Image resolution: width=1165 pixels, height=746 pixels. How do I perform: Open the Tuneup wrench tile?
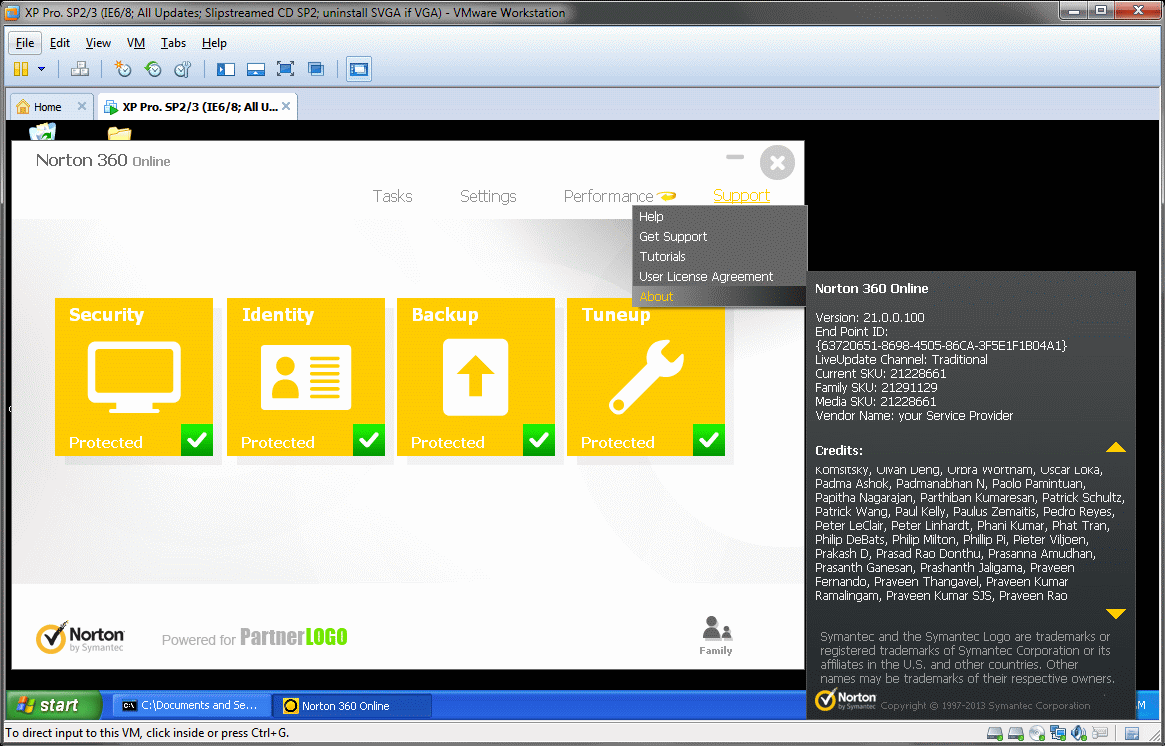point(645,376)
